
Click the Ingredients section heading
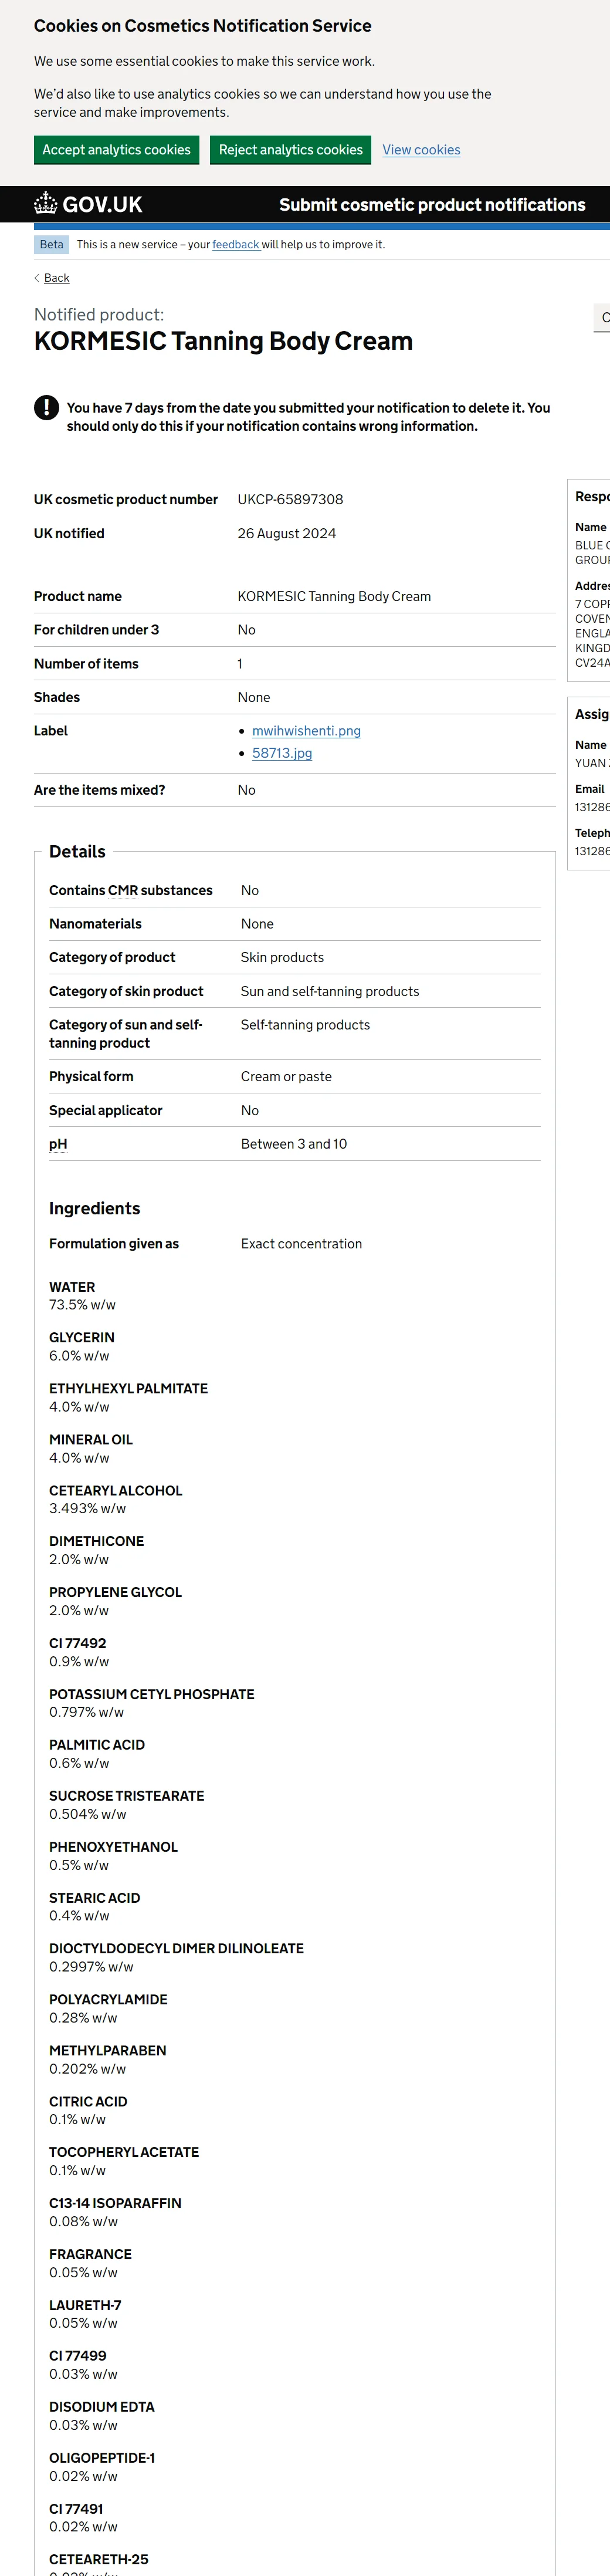(x=95, y=1208)
